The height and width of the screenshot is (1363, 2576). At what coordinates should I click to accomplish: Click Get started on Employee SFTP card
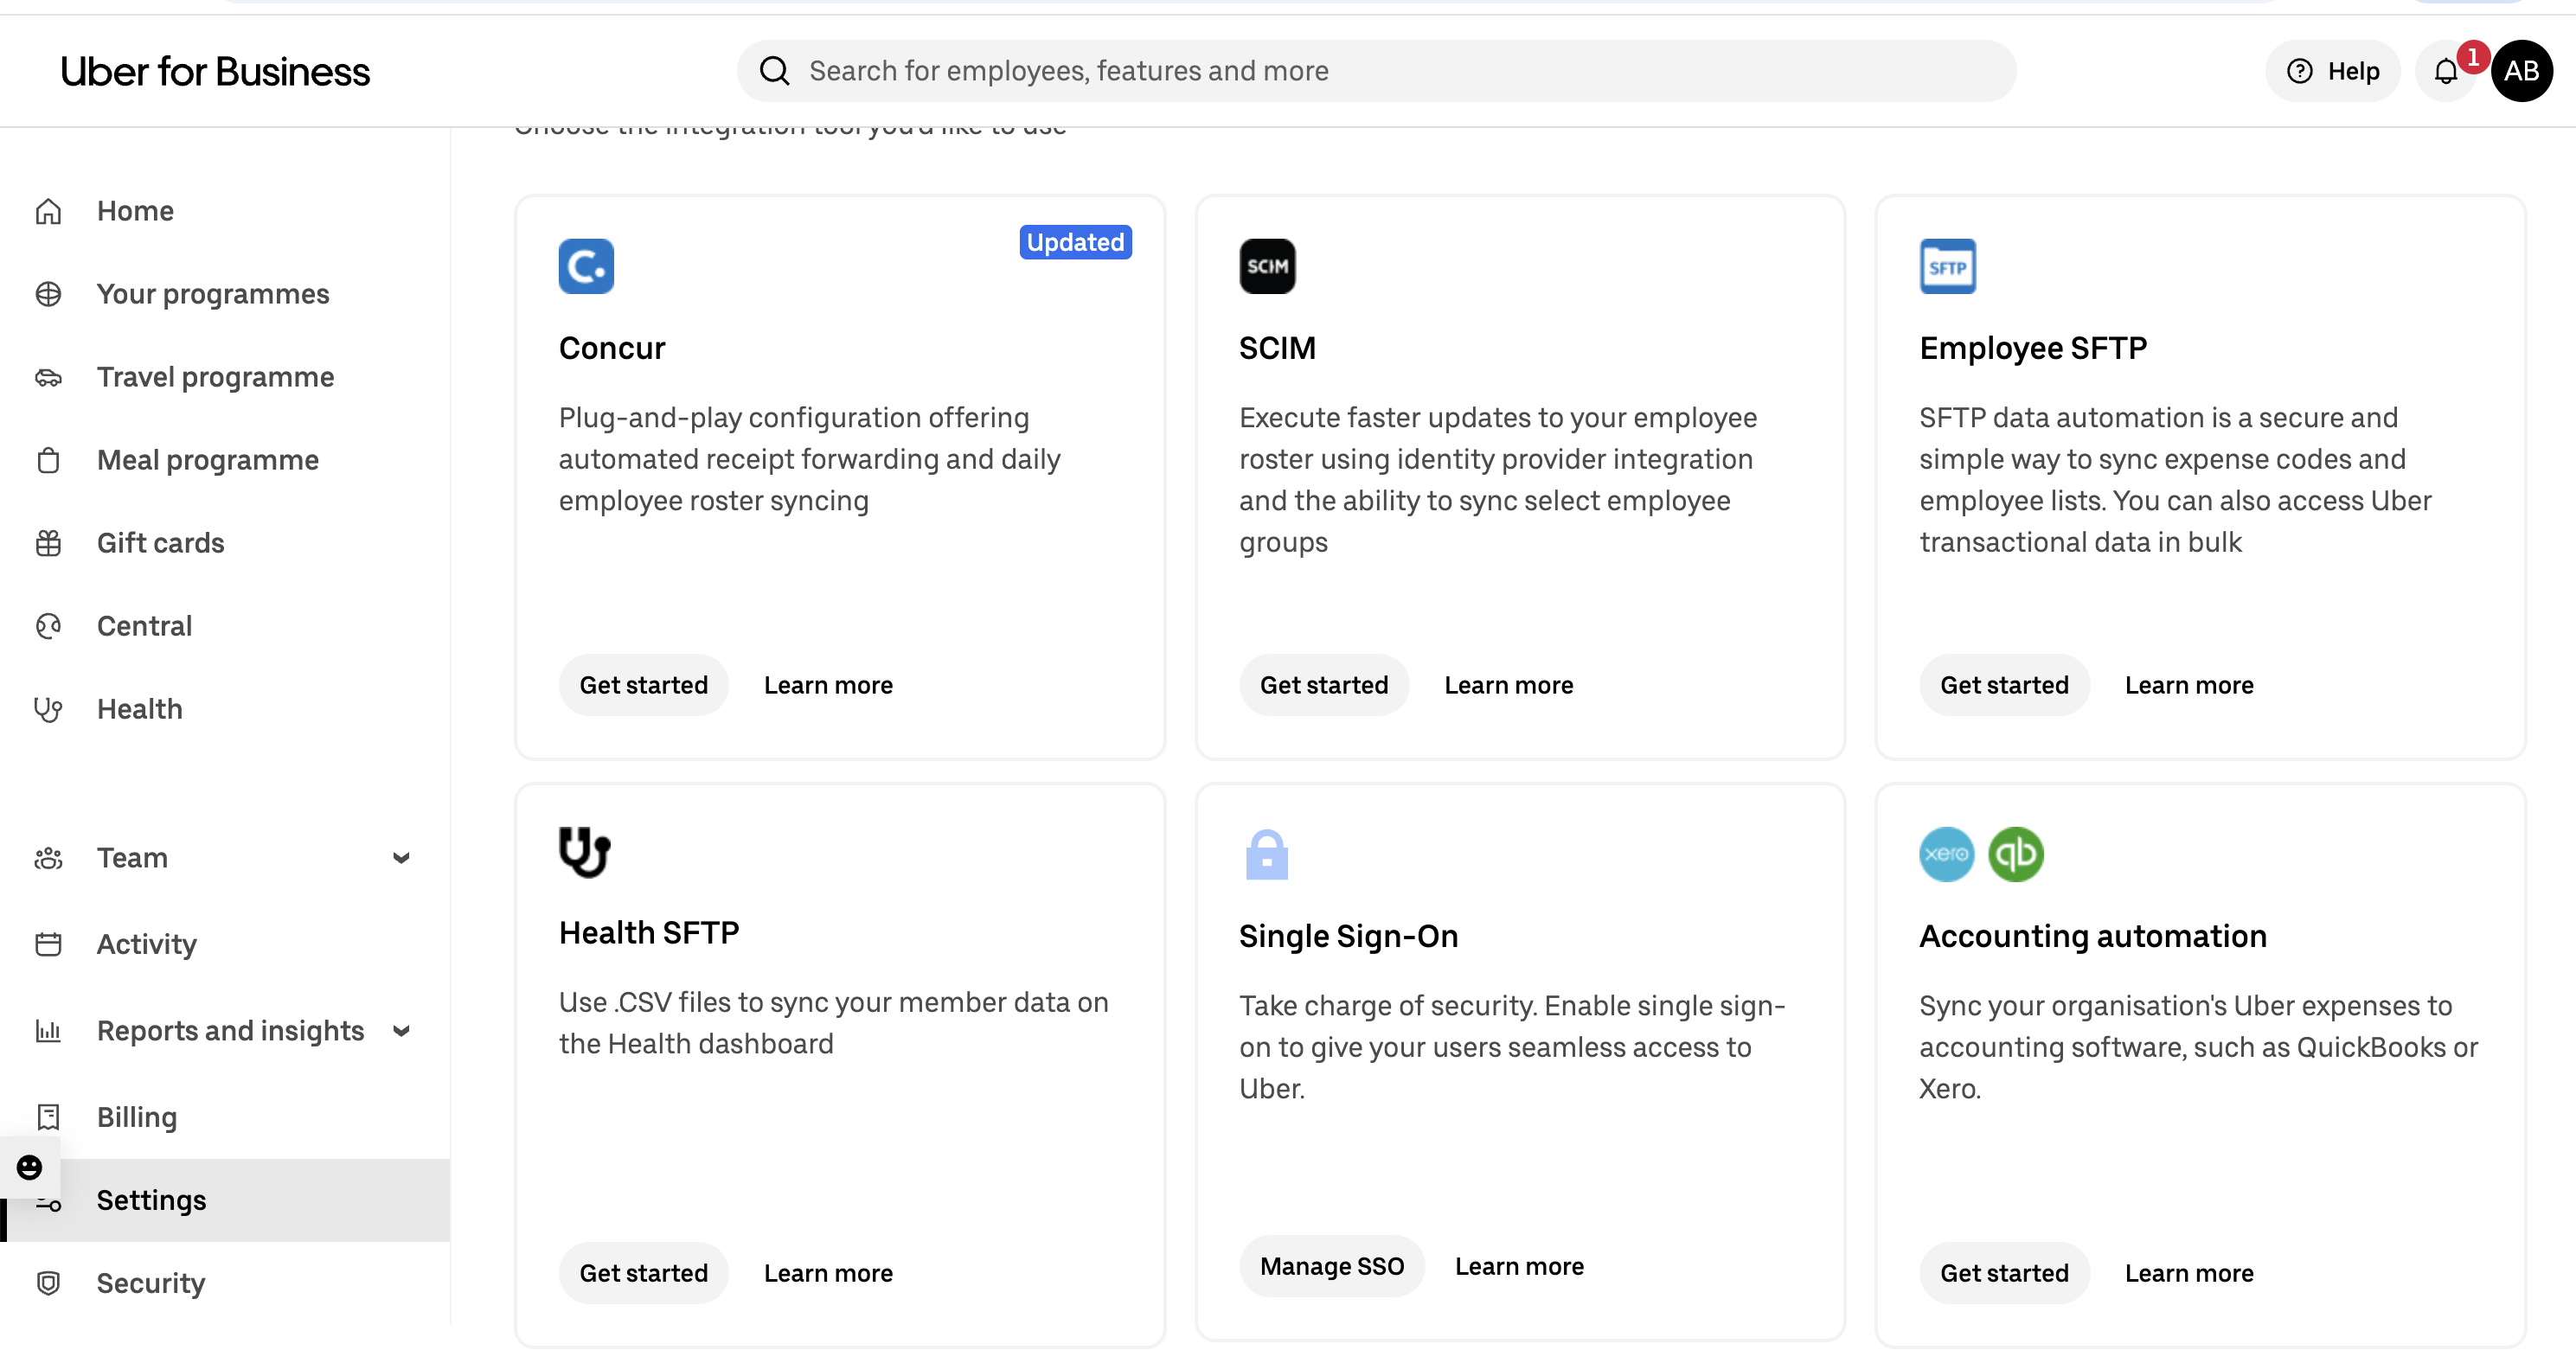pos(2004,685)
